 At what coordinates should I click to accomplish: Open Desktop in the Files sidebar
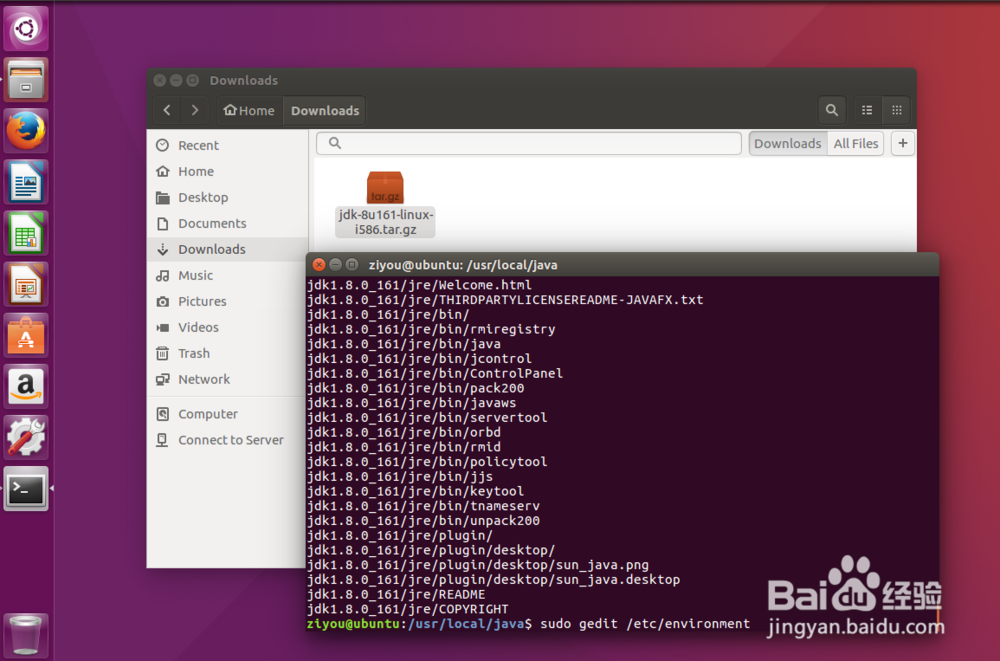228,198
